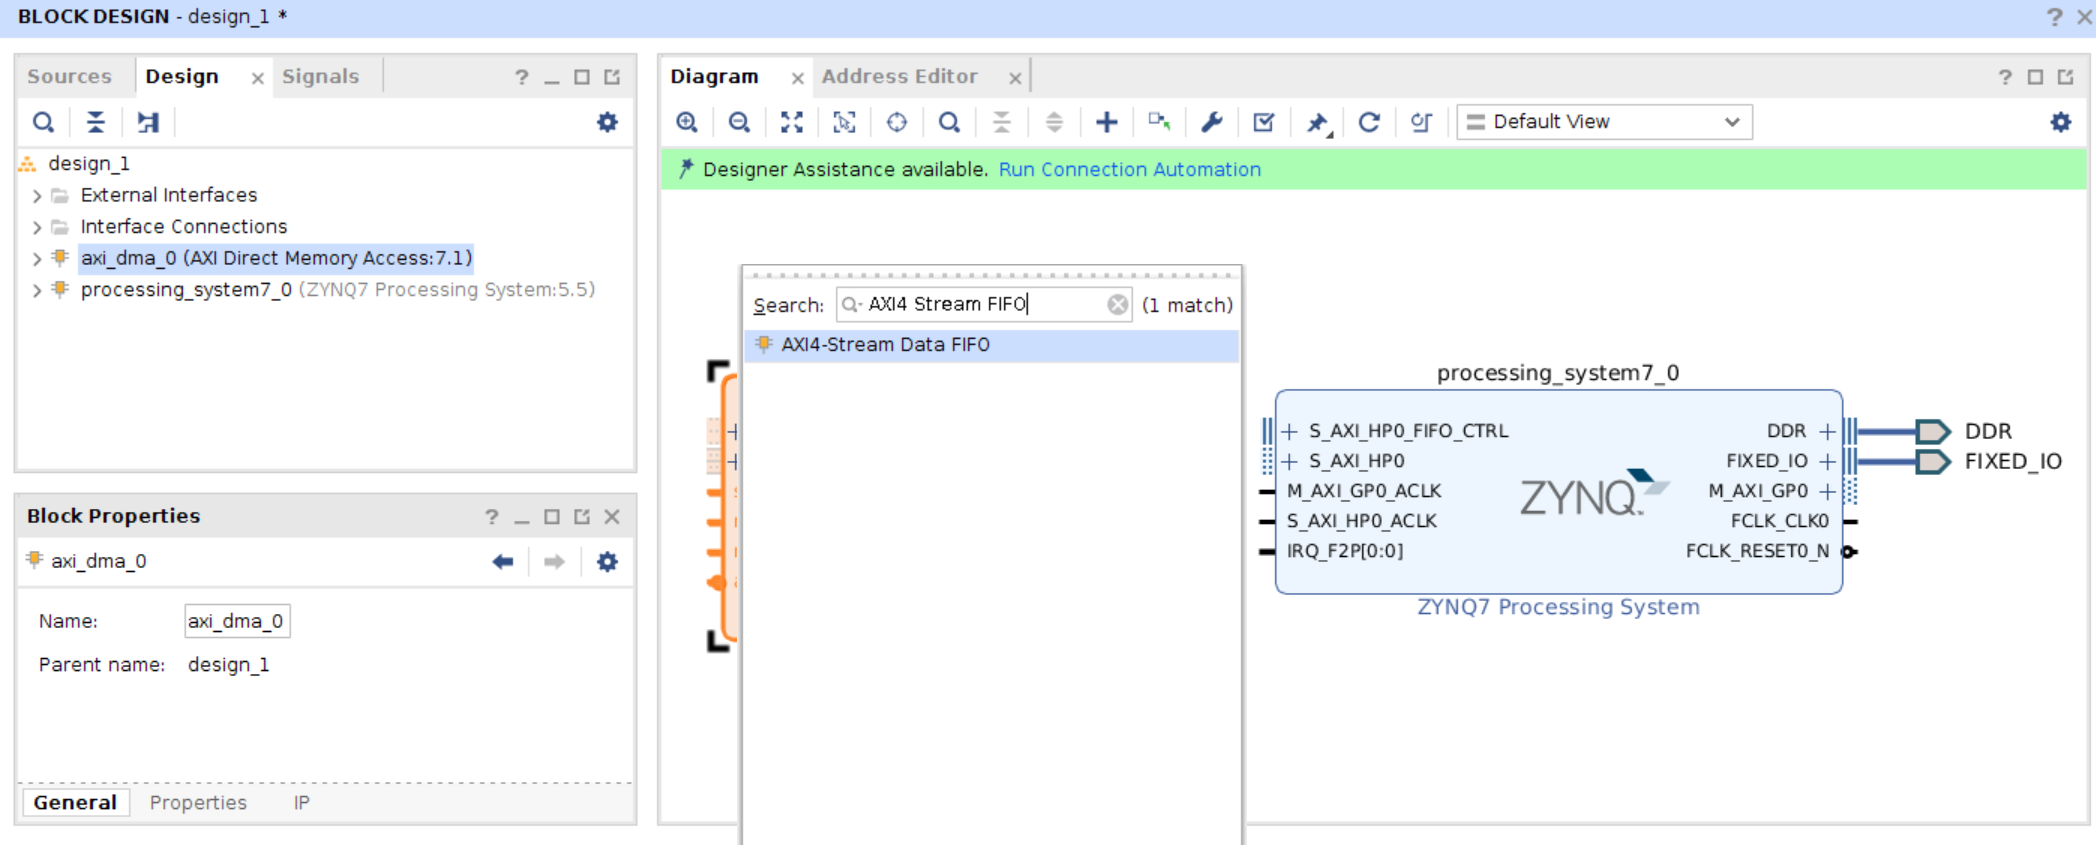Expand FIXED_IO interface on Zynq block
The width and height of the screenshot is (2096, 845).
click(1827, 461)
